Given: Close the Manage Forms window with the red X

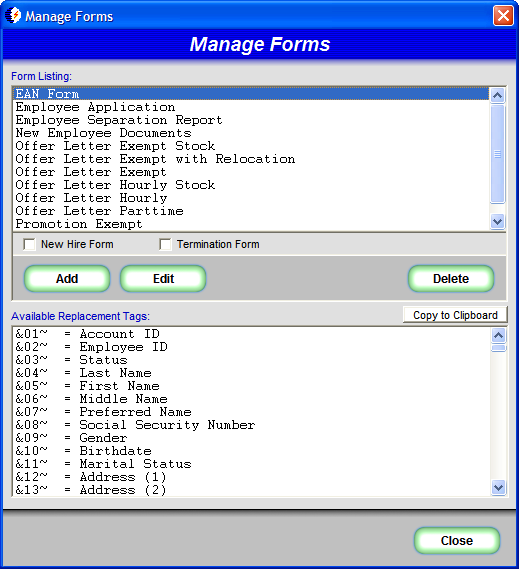Looking at the screenshot, I should [503, 16].
